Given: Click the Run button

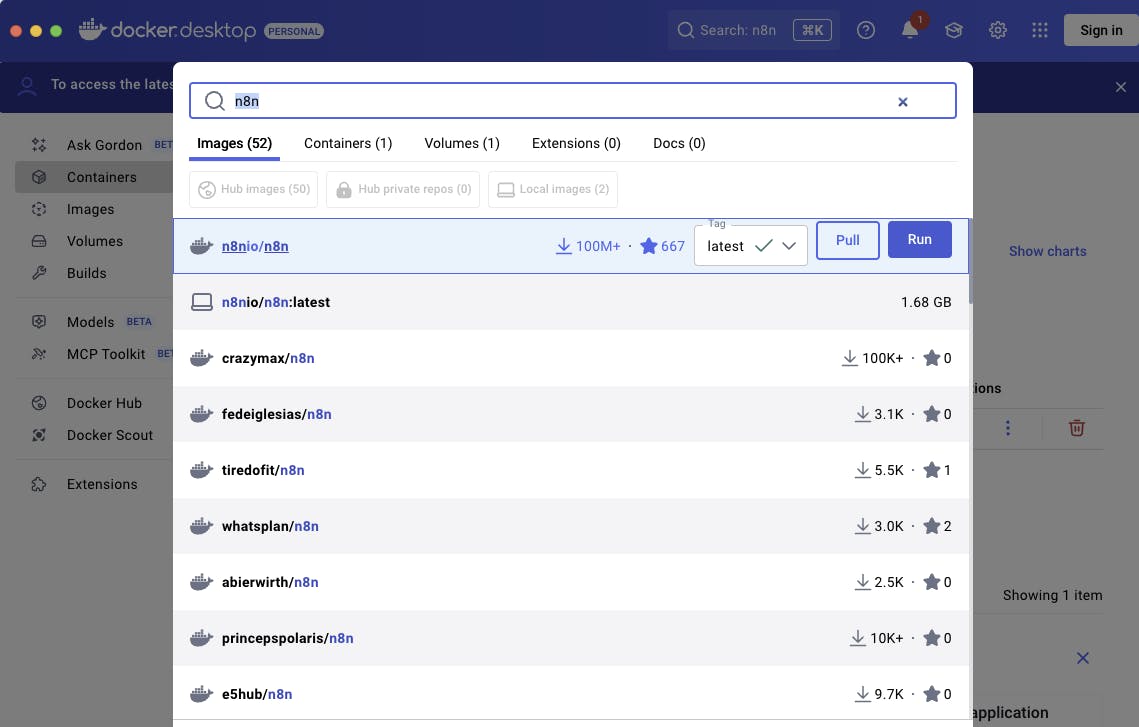Looking at the screenshot, I should pyautogui.click(x=920, y=240).
